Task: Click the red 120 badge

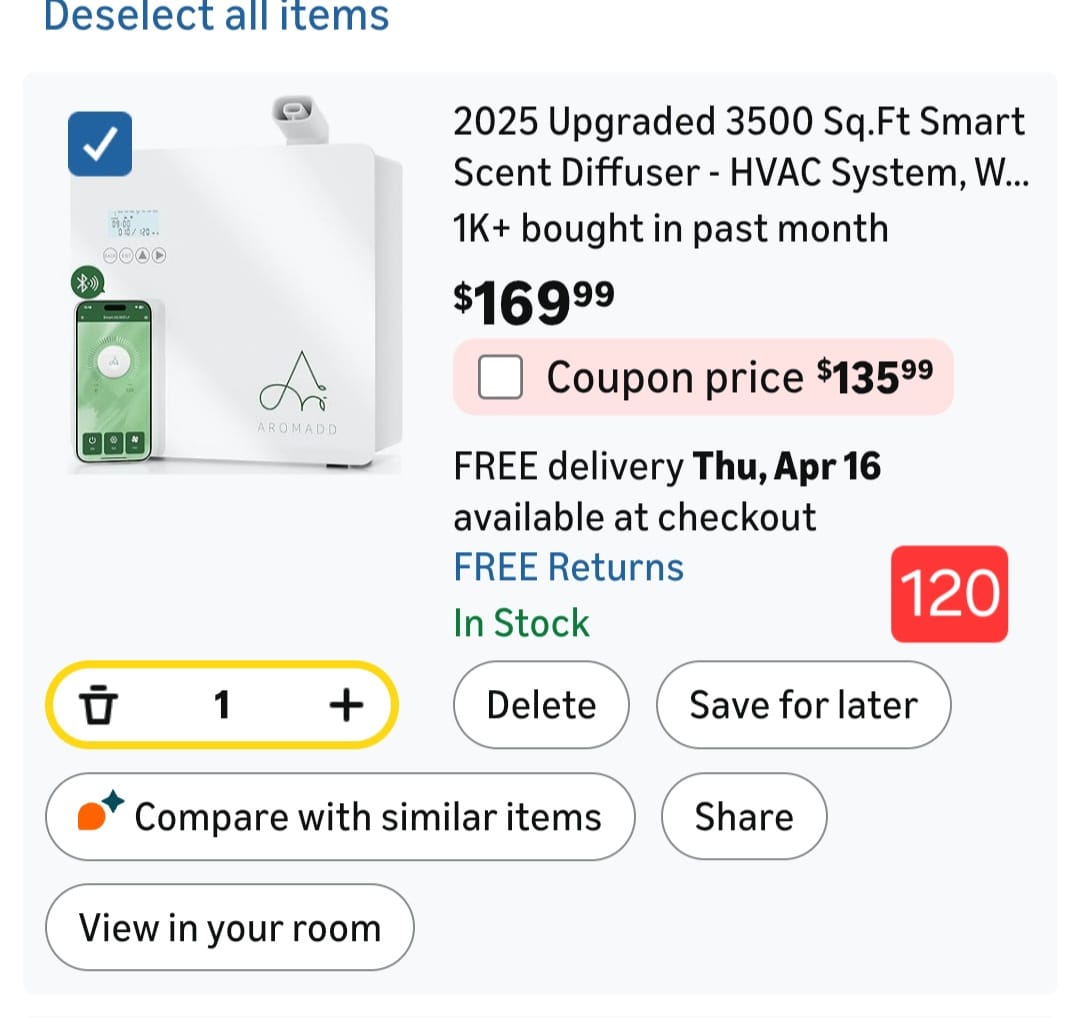Action: click(949, 594)
